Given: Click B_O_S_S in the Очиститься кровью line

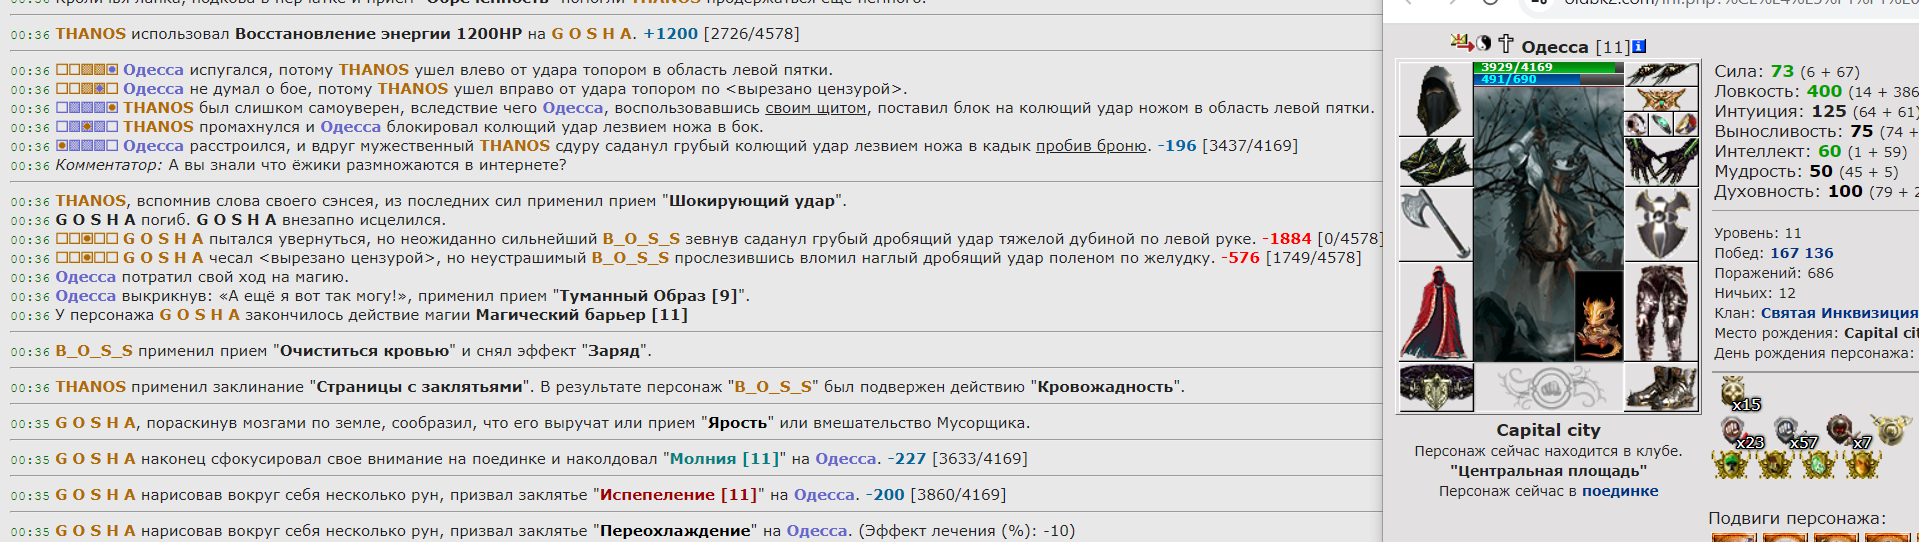Looking at the screenshot, I should 94,351.
